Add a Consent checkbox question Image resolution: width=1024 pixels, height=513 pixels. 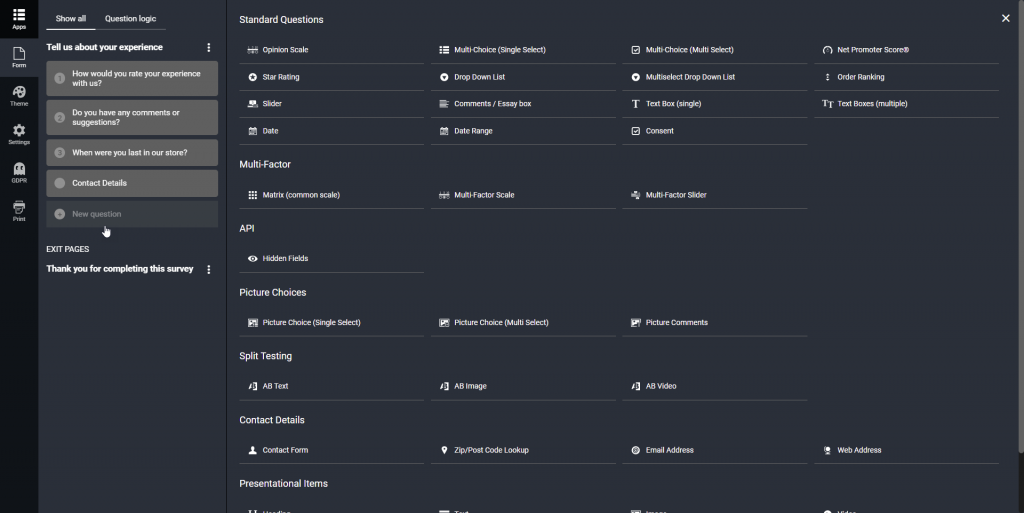(659, 131)
